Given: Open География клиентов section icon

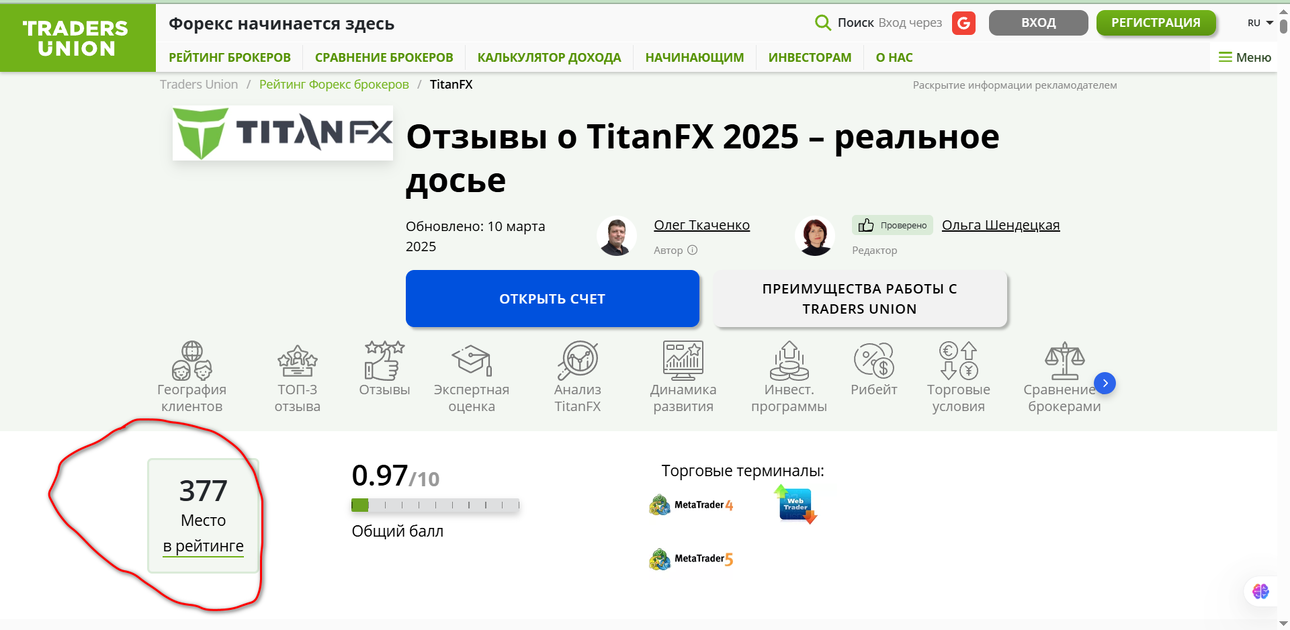Looking at the screenshot, I should pyautogui.click(x=192, y=359).
